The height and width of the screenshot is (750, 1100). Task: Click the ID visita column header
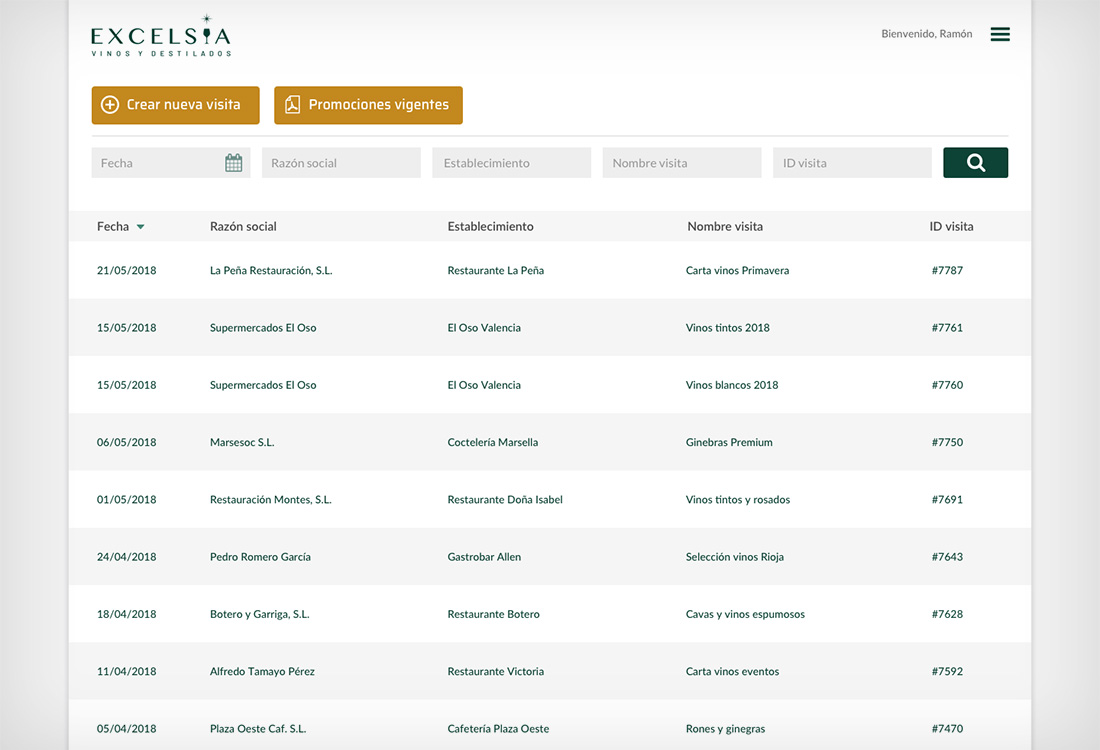tap(951, 227)
